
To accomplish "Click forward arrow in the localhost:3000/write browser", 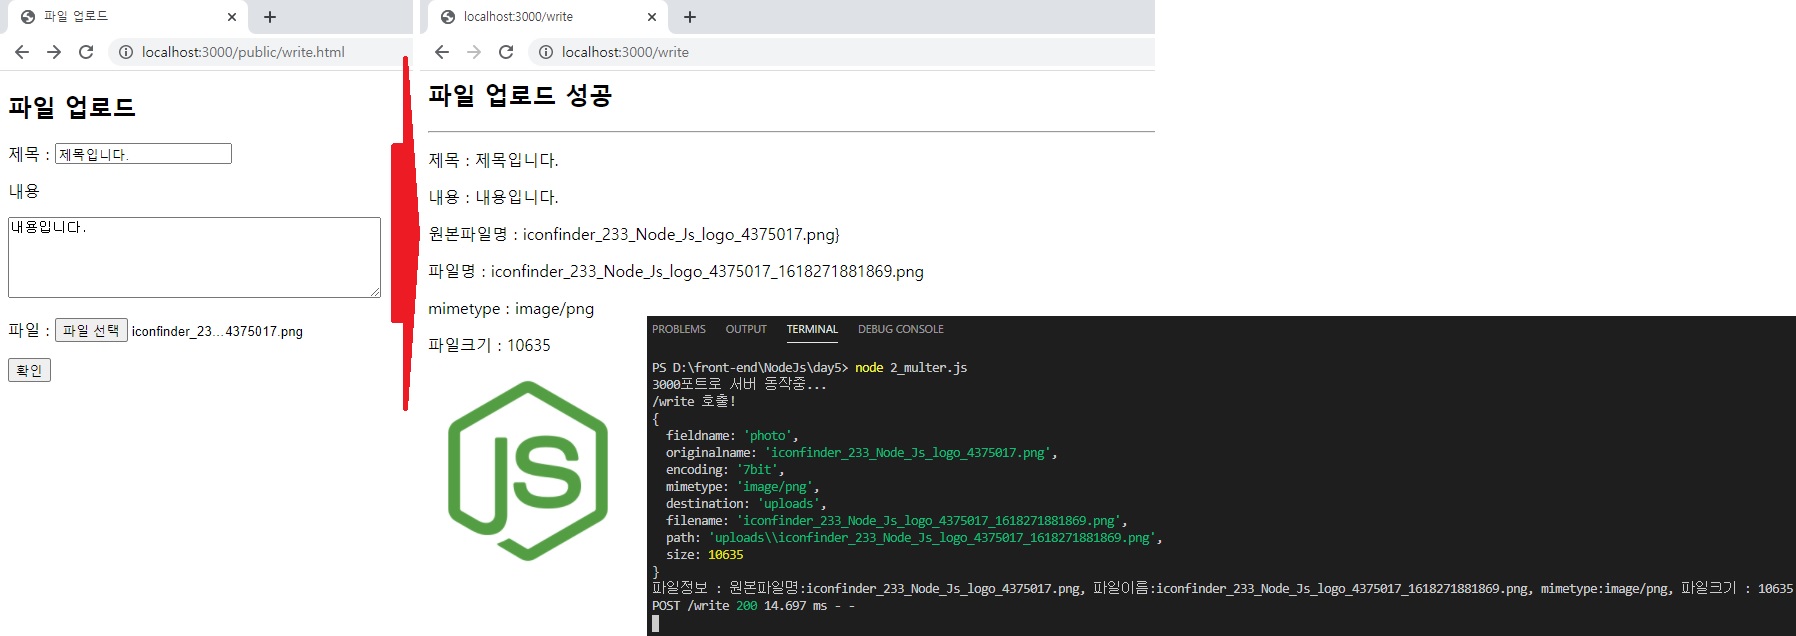I will click(474, 52).
